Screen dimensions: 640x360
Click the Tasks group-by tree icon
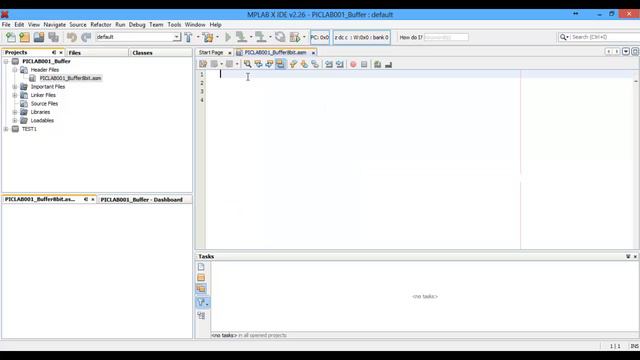201,316
